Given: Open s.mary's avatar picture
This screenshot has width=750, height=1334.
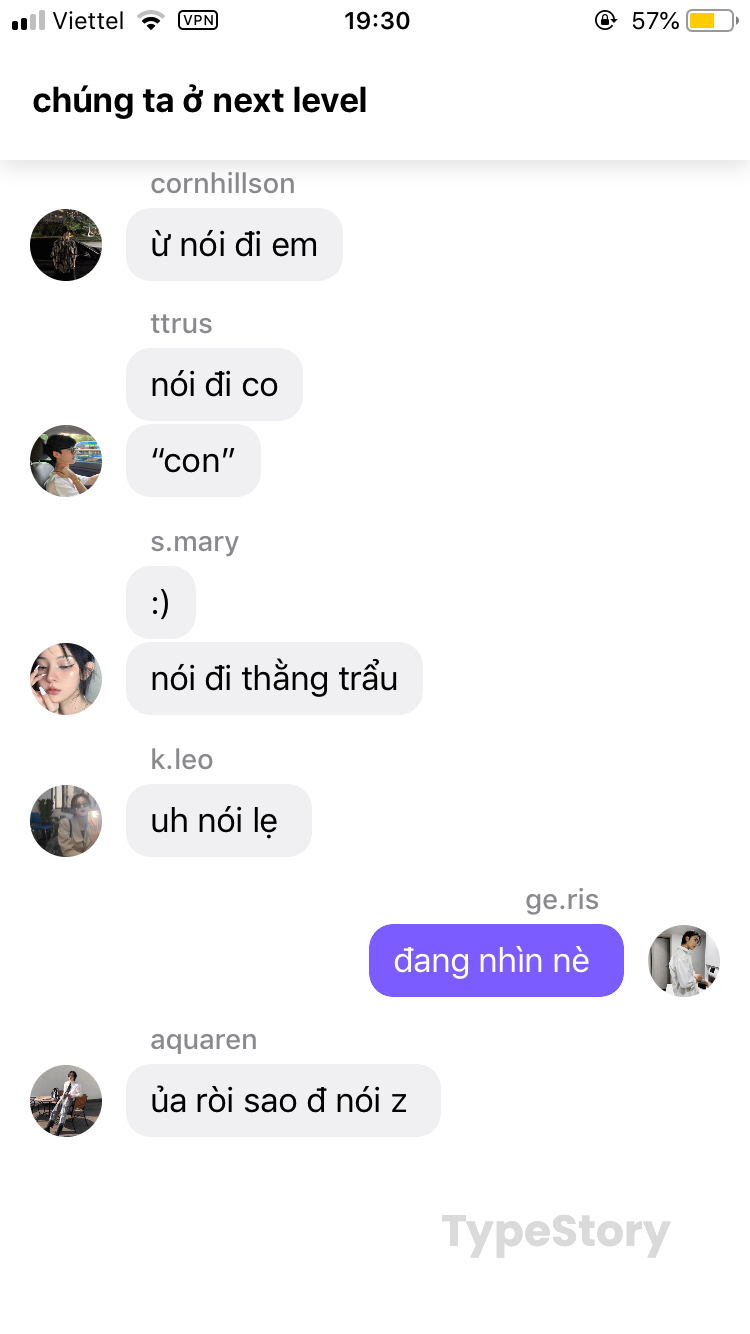Looking at the screenshot, I should tap(66, 679).
